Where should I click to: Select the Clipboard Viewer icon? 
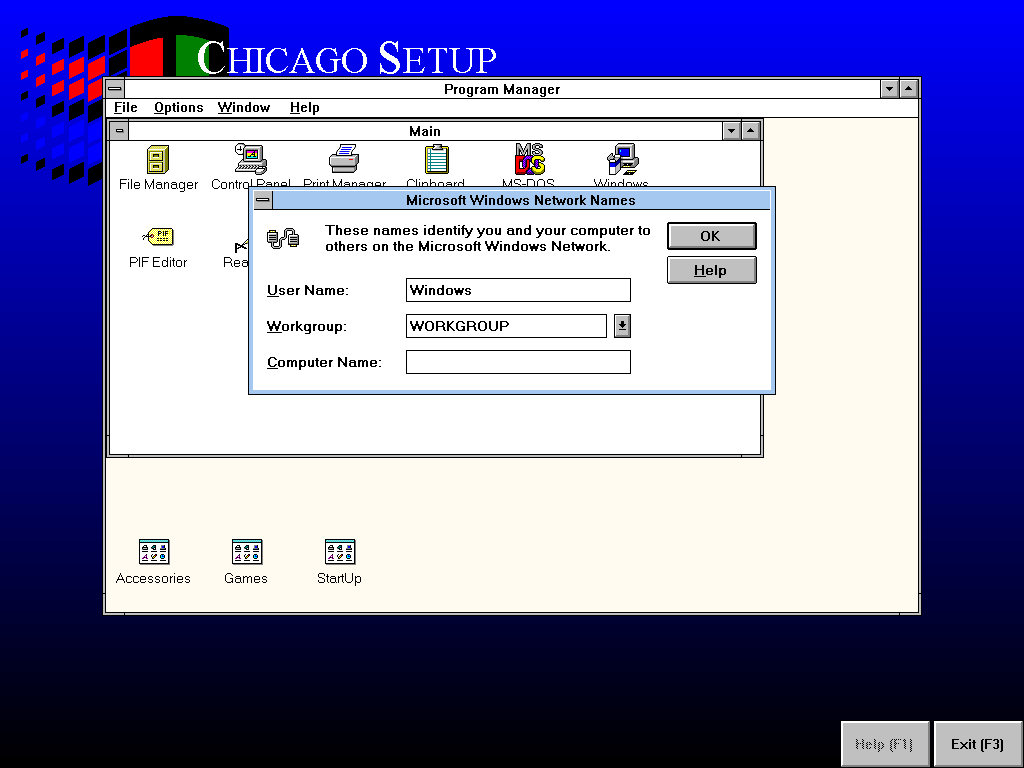coord(436,159)
